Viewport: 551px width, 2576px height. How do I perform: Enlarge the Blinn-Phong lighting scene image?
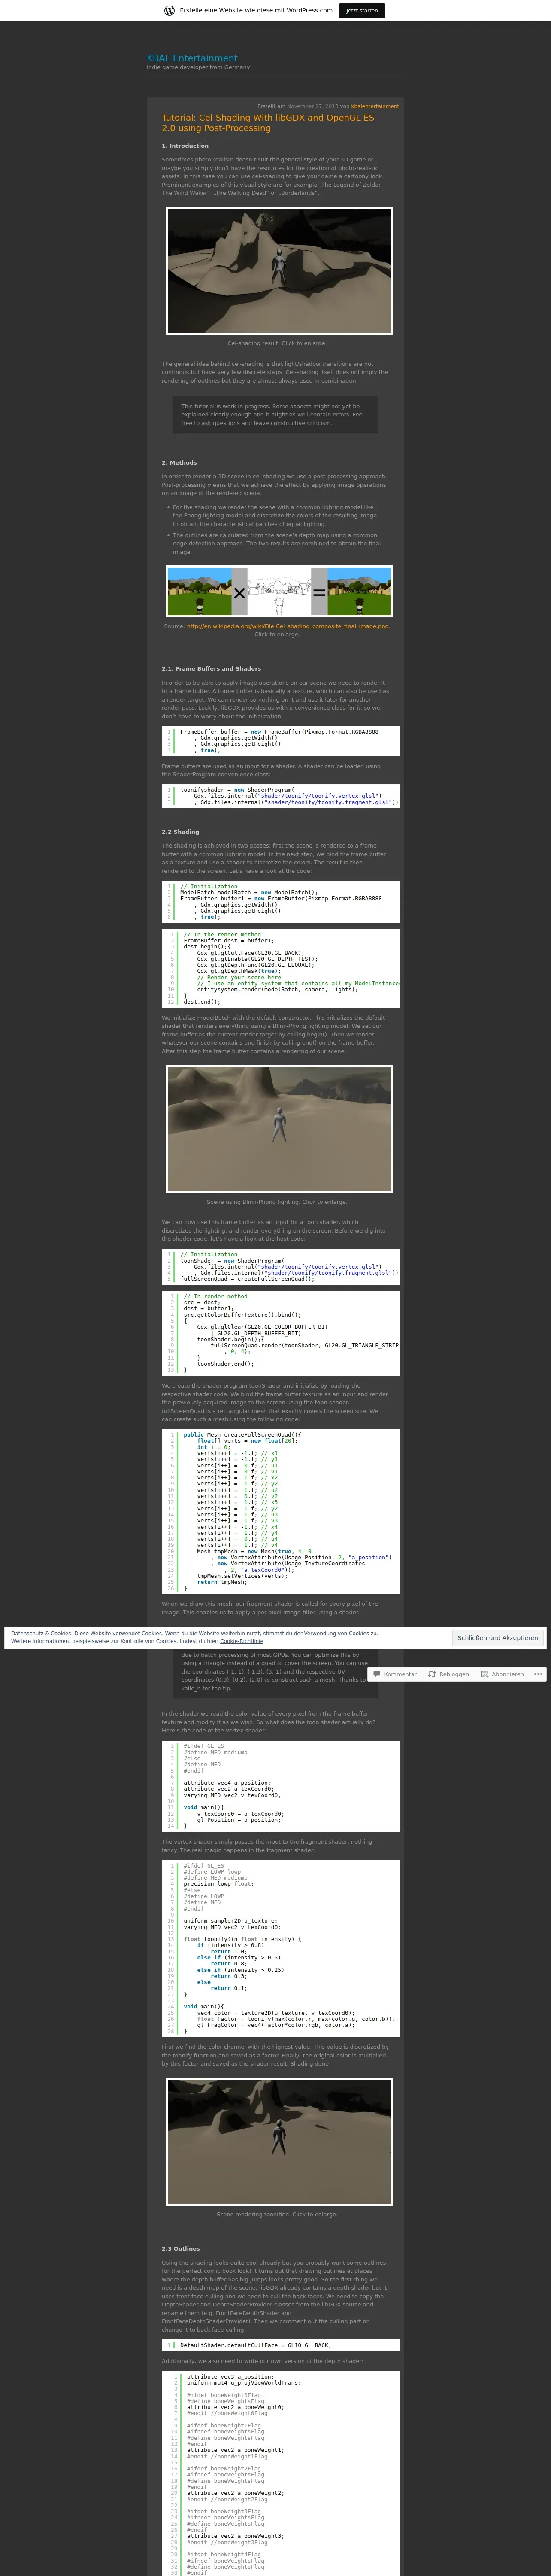coord(279,1129)
